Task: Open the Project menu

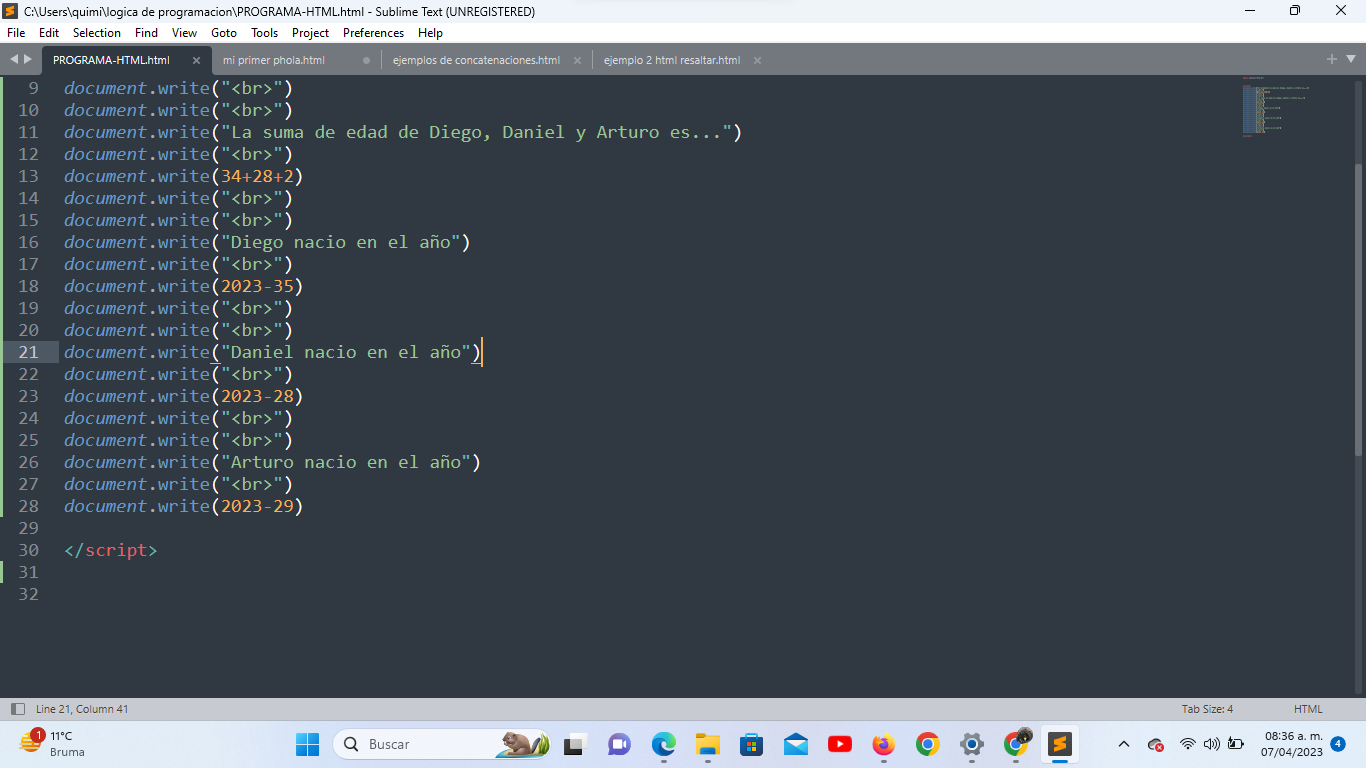Action: tap(310, 33)
